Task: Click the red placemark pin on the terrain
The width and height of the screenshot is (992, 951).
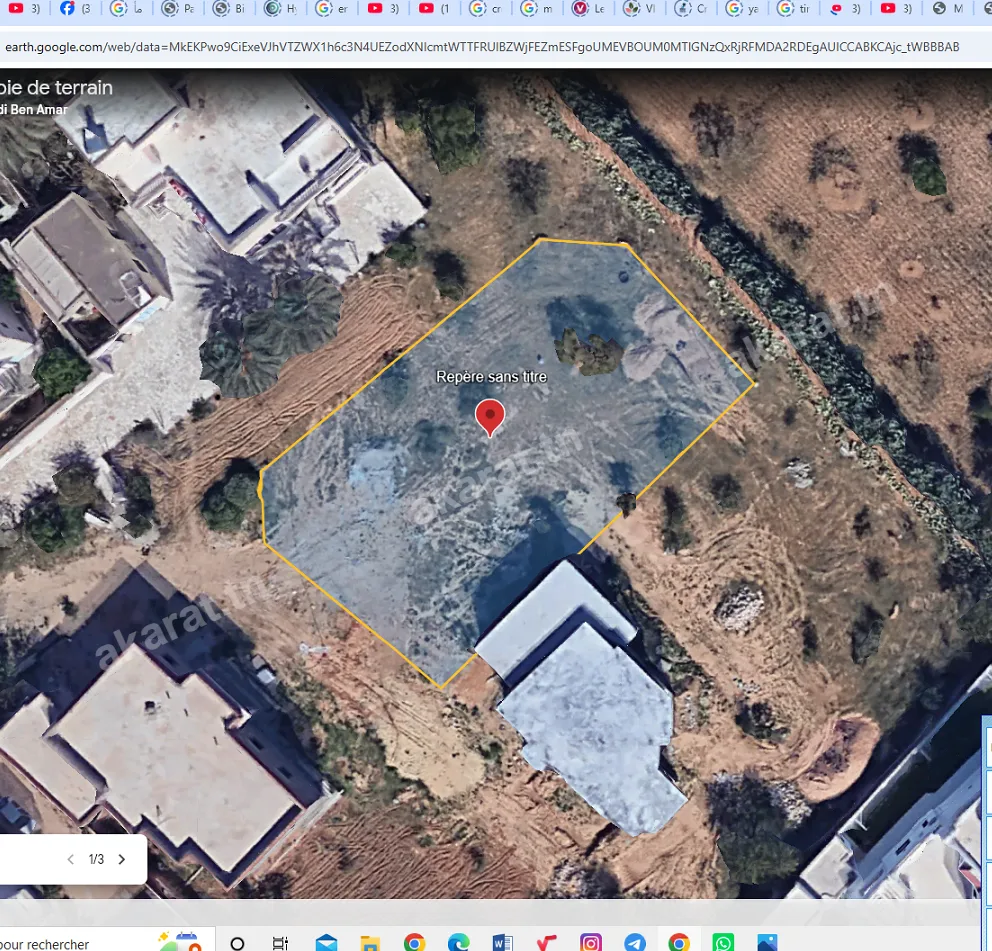Action: (x=490, y=418)
